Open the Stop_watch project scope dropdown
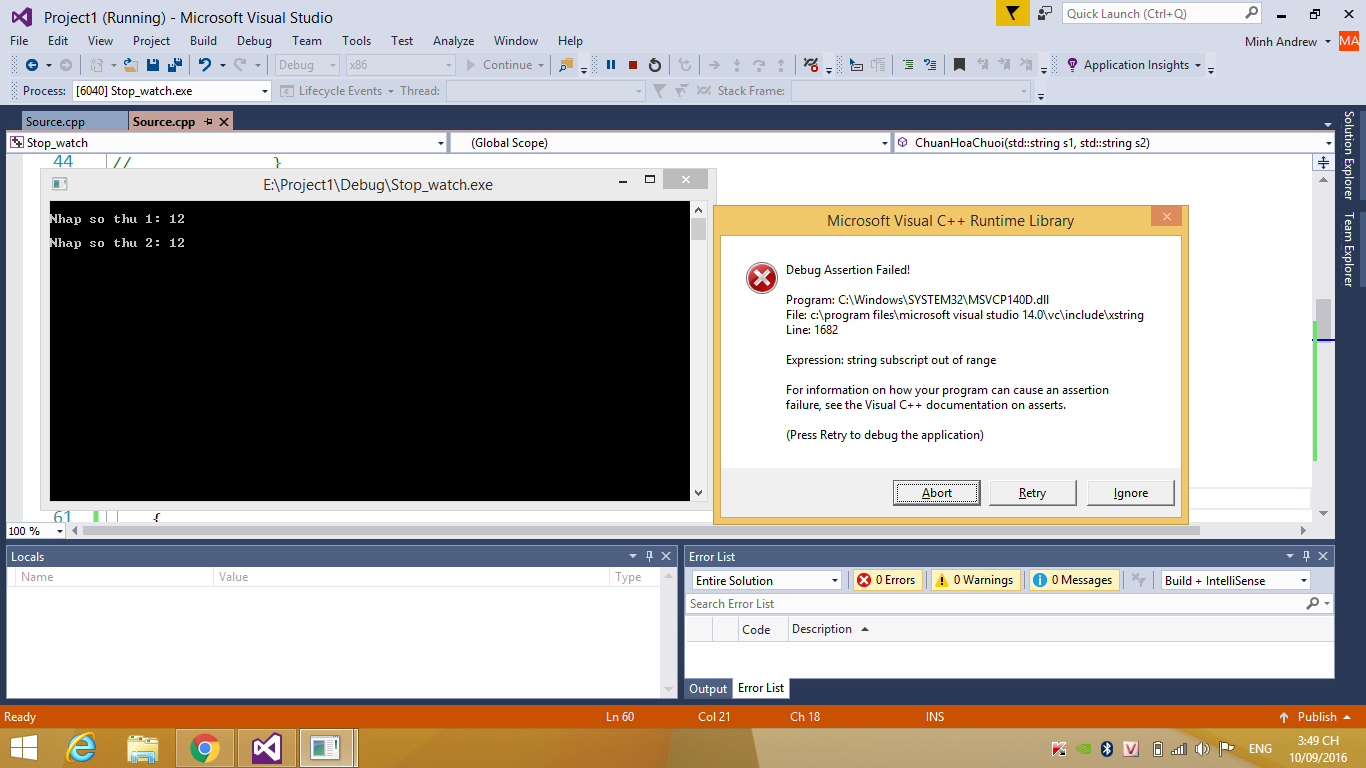Screen dimensions: 1366x768 pyautogui.click(x=441, y=143)
